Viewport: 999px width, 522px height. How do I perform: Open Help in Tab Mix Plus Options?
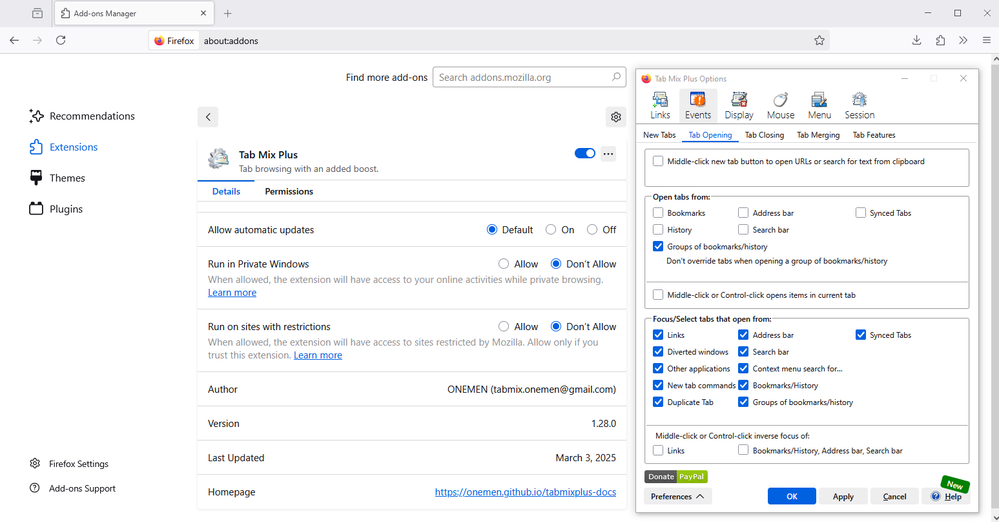tap(946, 497)
